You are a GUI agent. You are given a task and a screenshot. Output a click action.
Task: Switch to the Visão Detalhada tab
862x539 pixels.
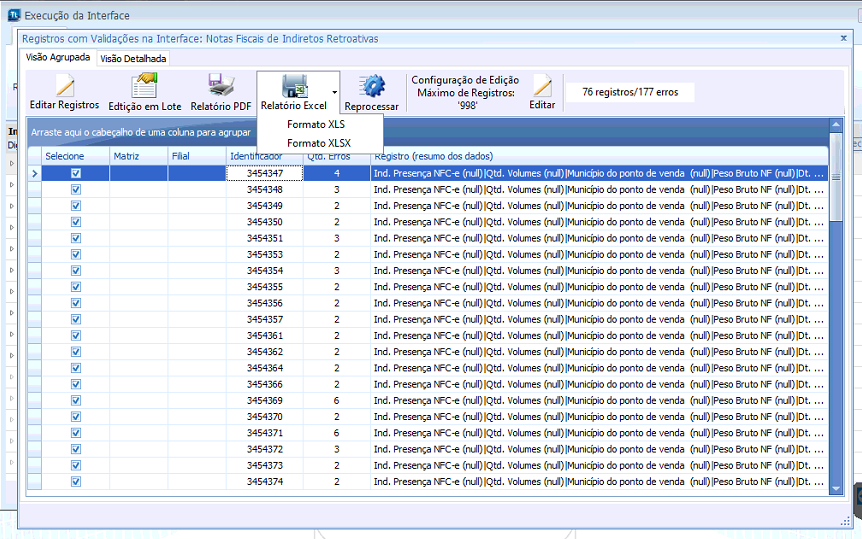pyautogui.click(x=133, y=58)
